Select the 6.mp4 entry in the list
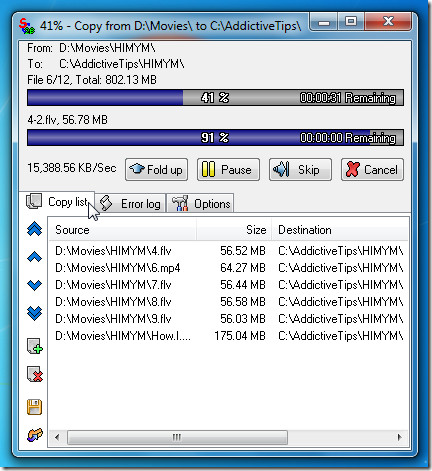Screen dimensions: 432x471 (x=229, y=268)
